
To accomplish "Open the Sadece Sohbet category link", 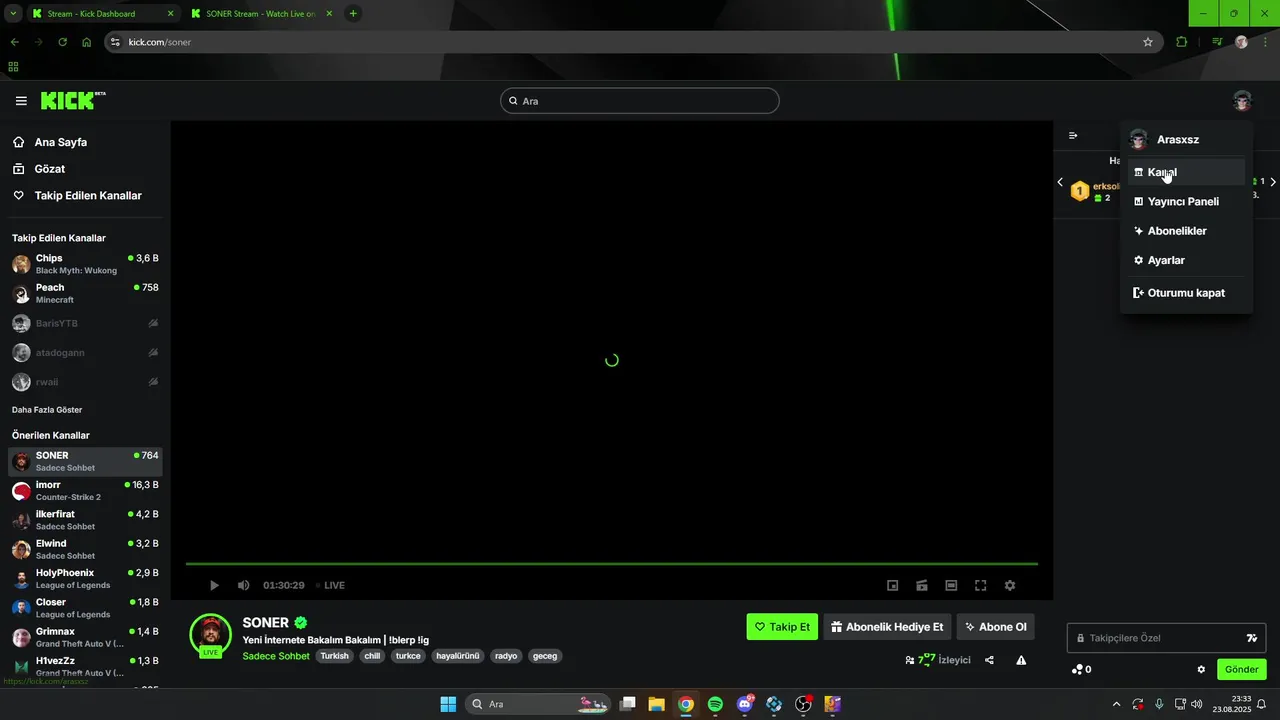I will point(276,656).
